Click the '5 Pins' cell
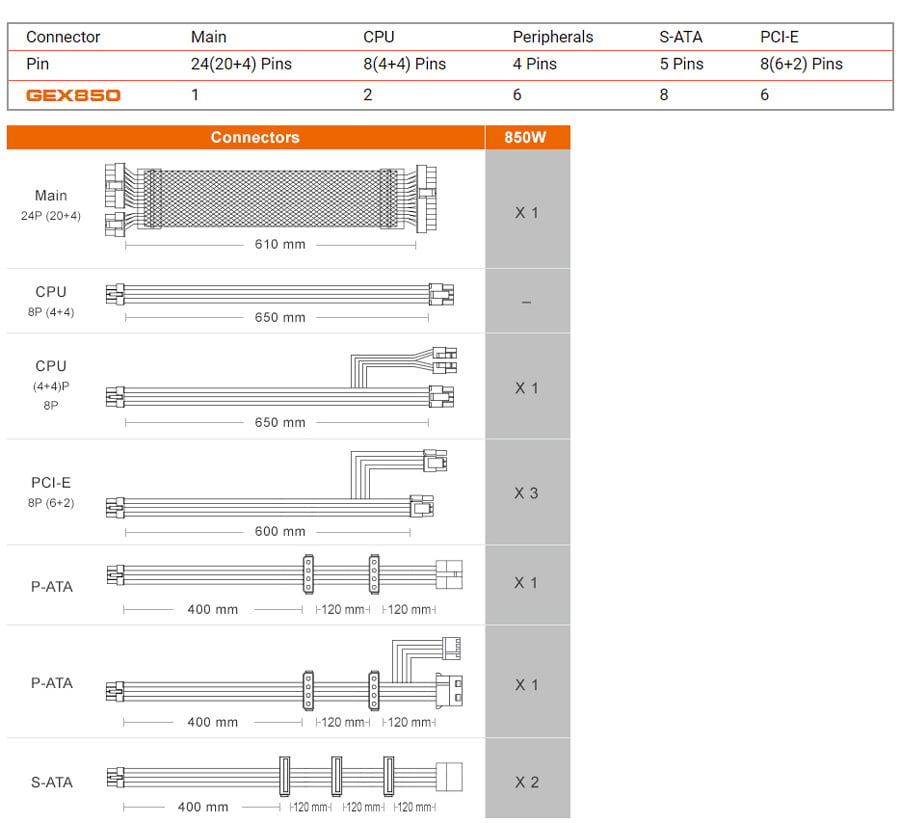This screenshot has width=900, height=823. coord(681,64)
